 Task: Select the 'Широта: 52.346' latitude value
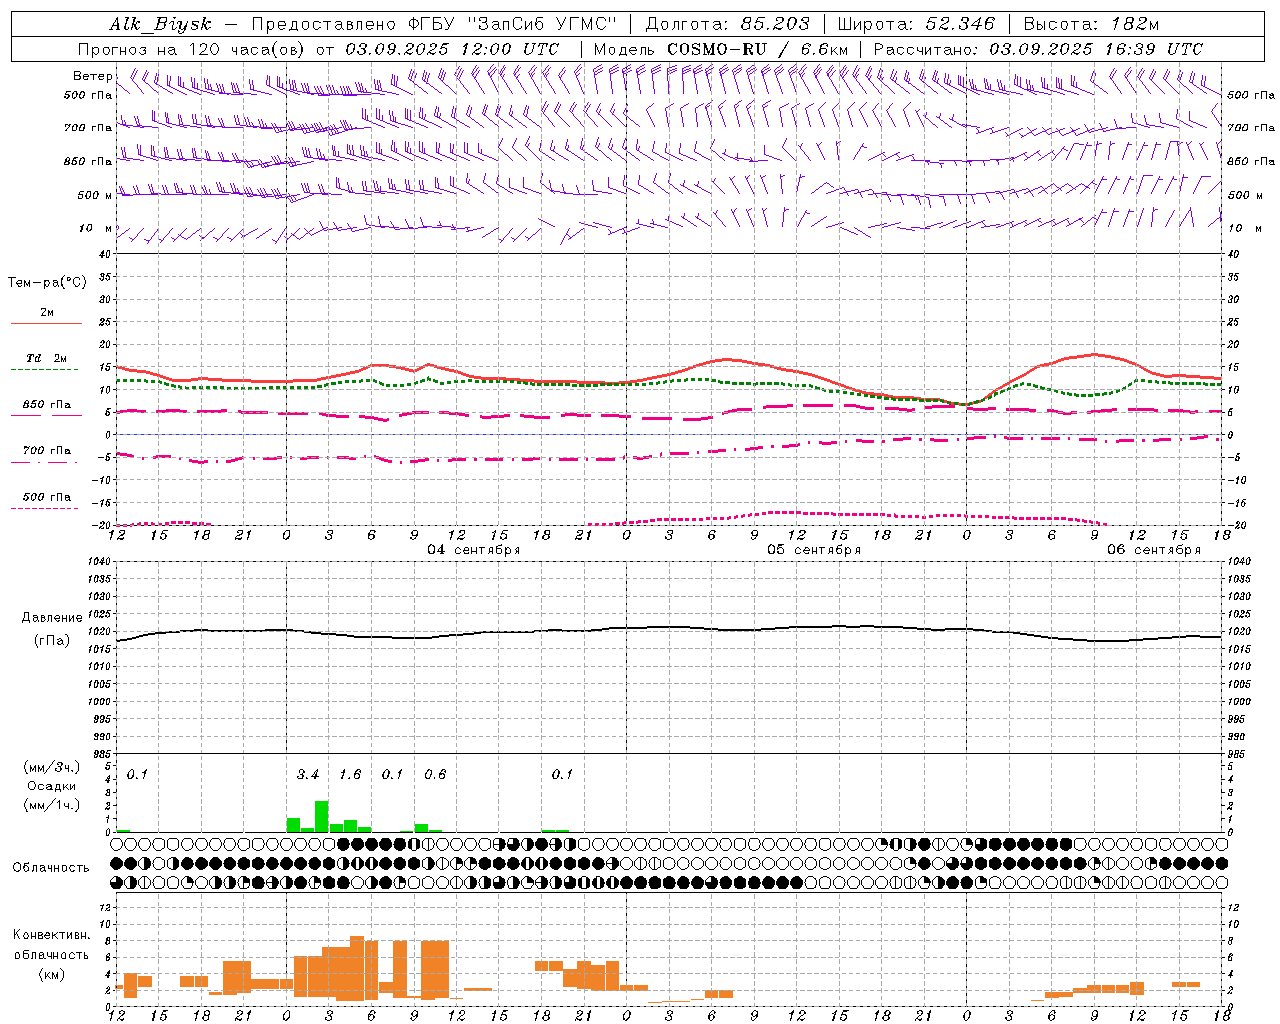pos(916,24)
